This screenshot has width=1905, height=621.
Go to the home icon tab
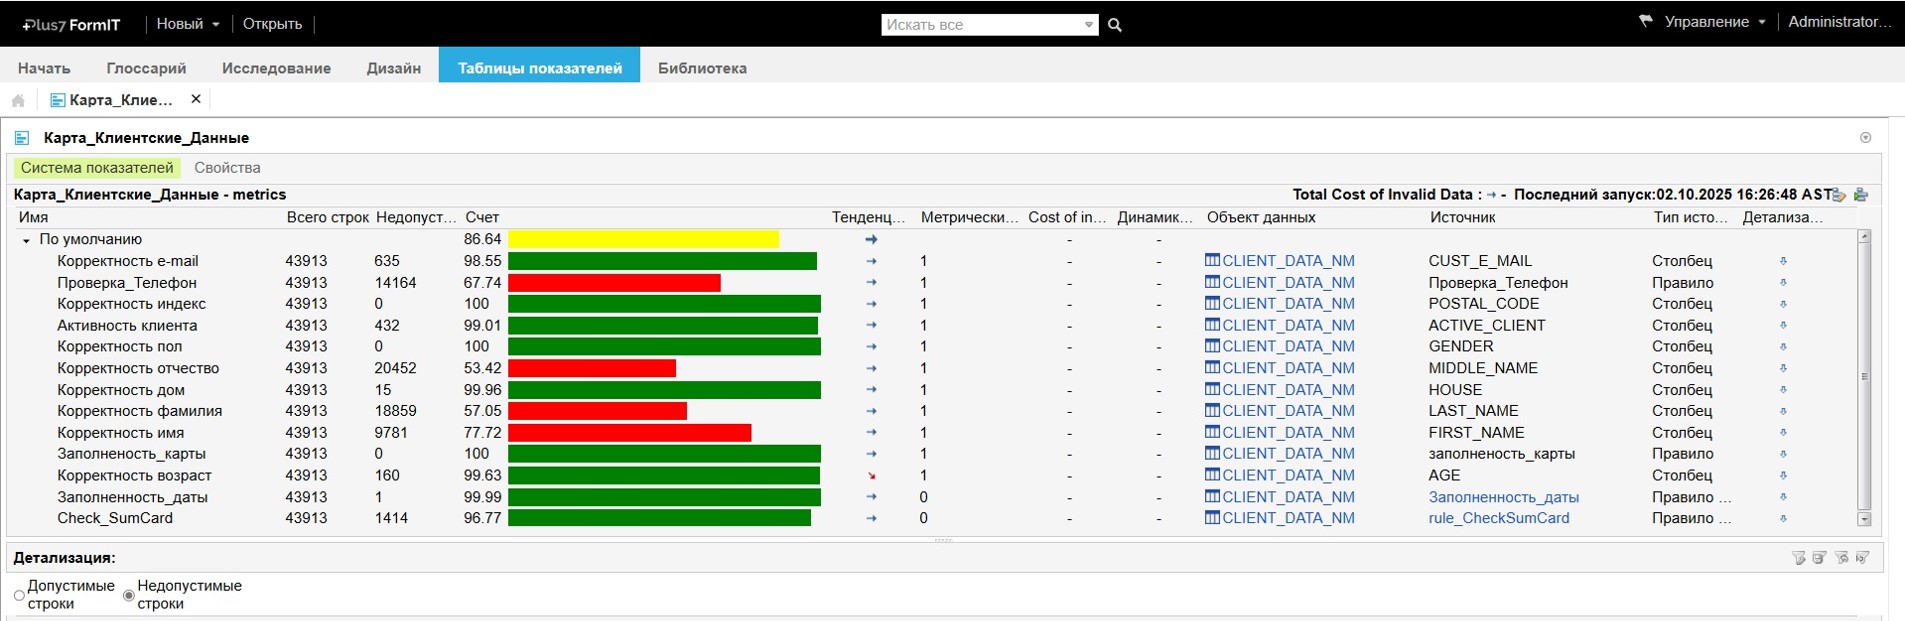coord(18,100)
